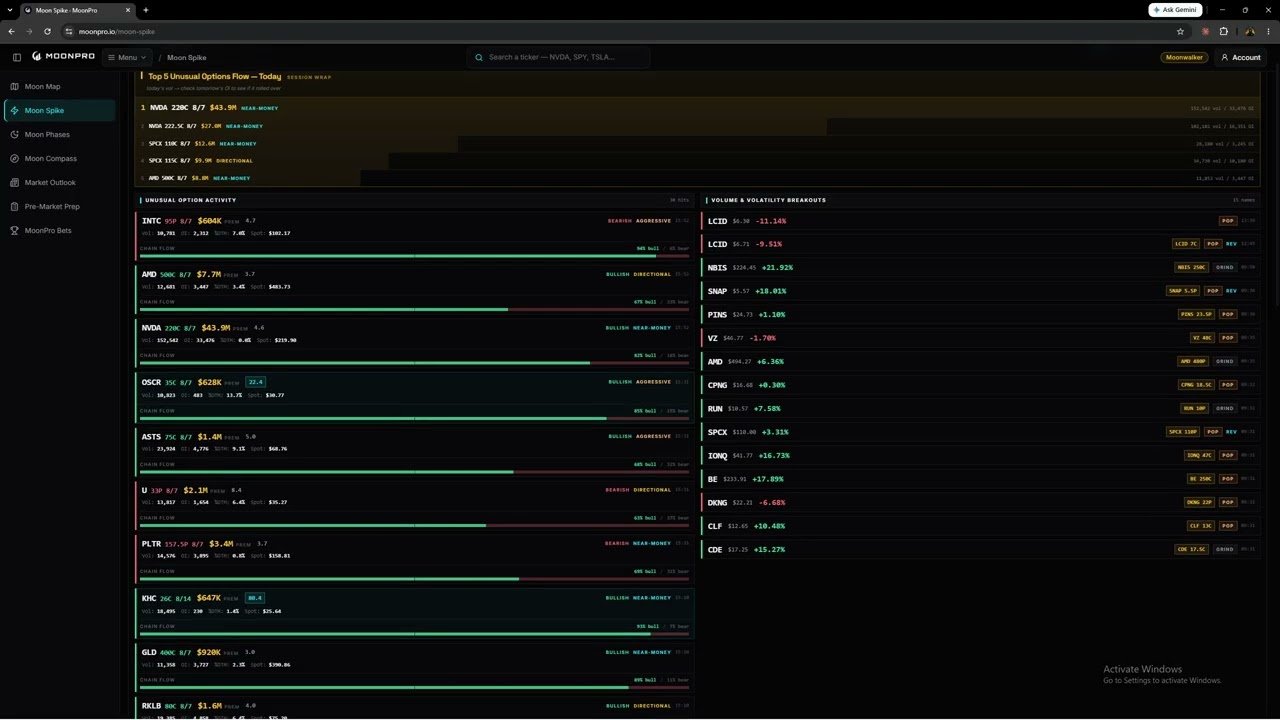Close the Moon Spike - MoonPro tab
This screenshot has height=720, width=1280.
coord(128,10)
